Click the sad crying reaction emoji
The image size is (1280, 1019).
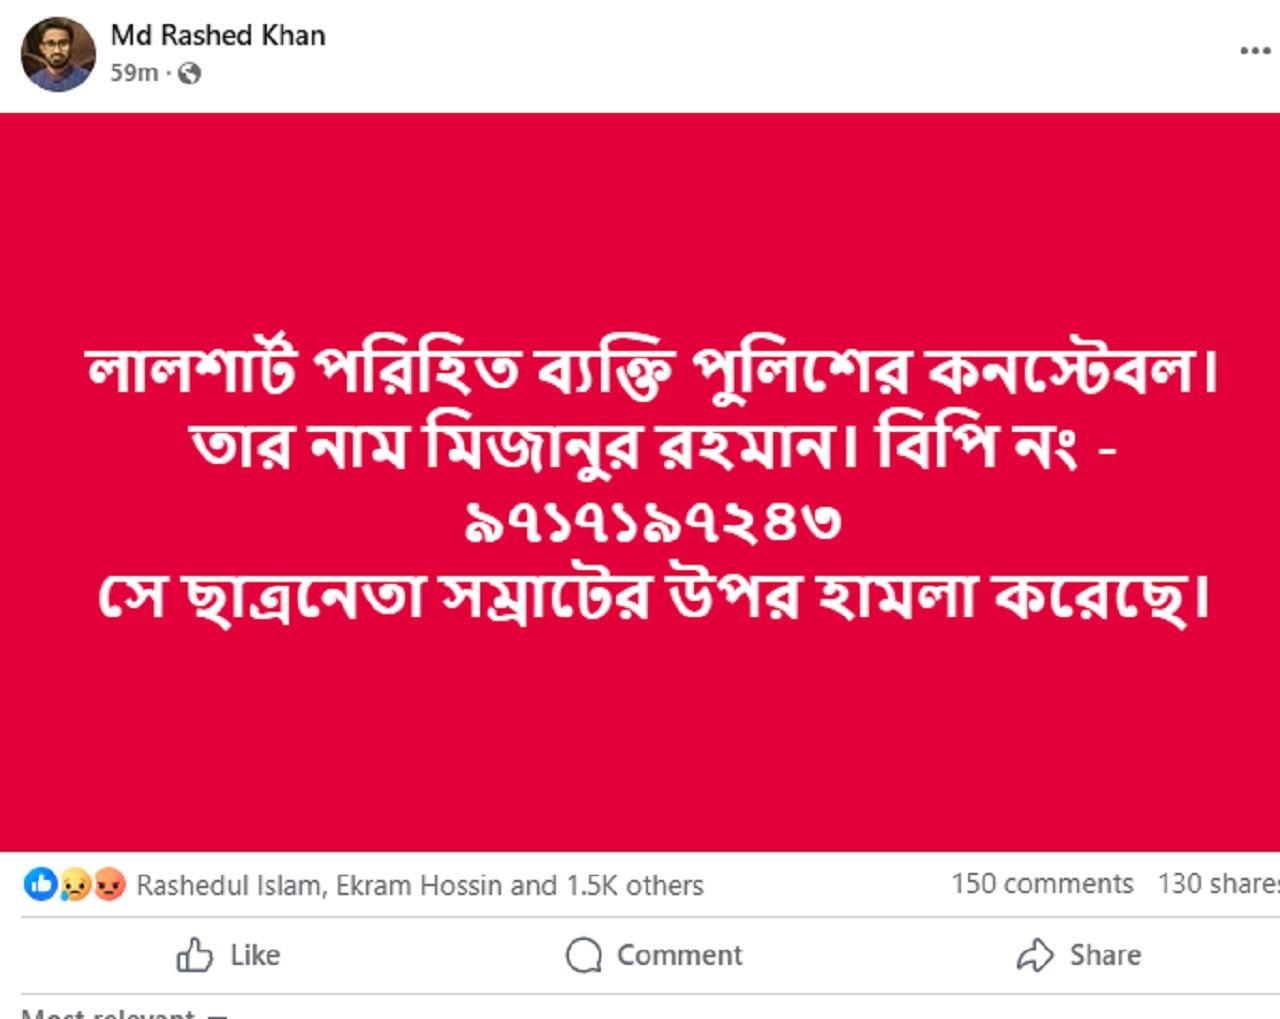click(75, 884)
